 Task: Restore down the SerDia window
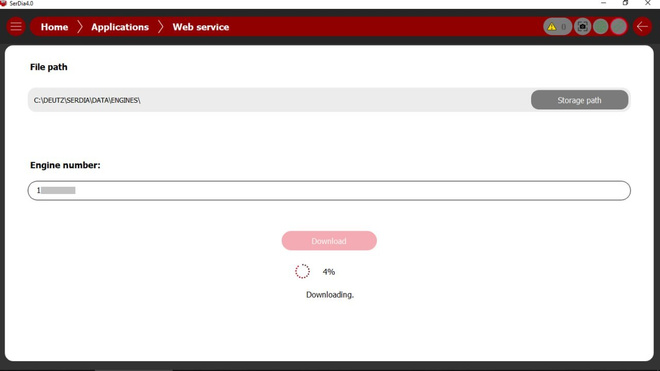(625, 3)
